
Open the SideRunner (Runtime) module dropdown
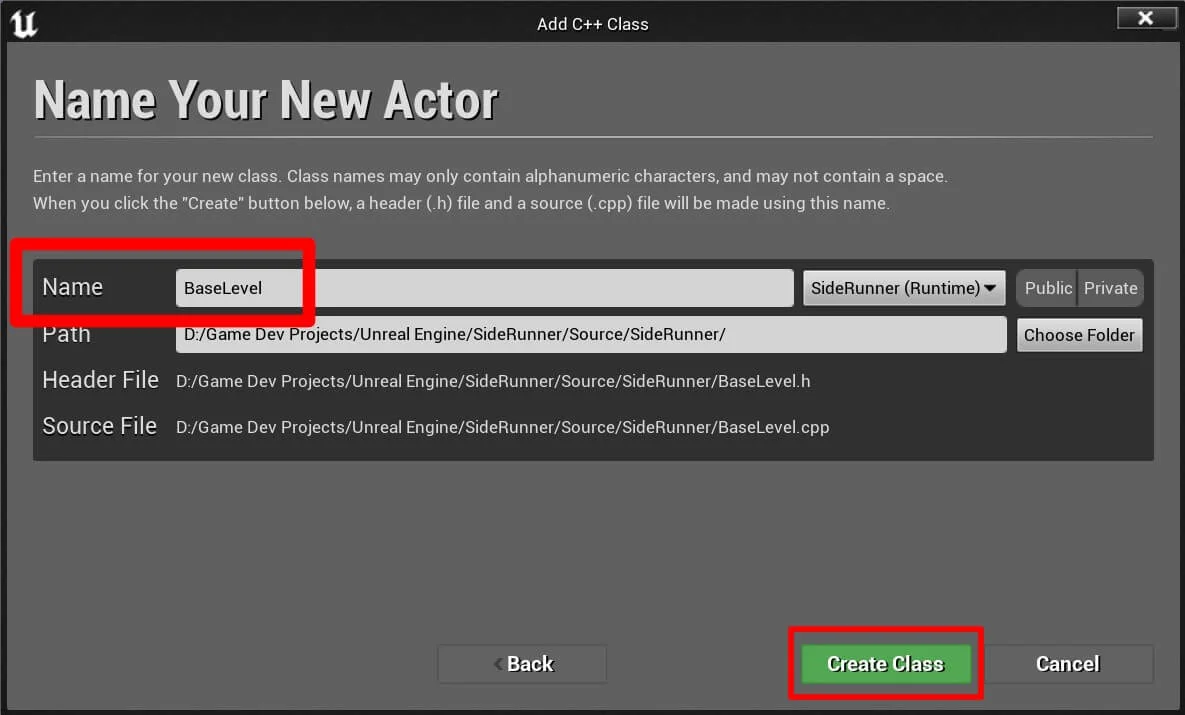pos(904,288)
